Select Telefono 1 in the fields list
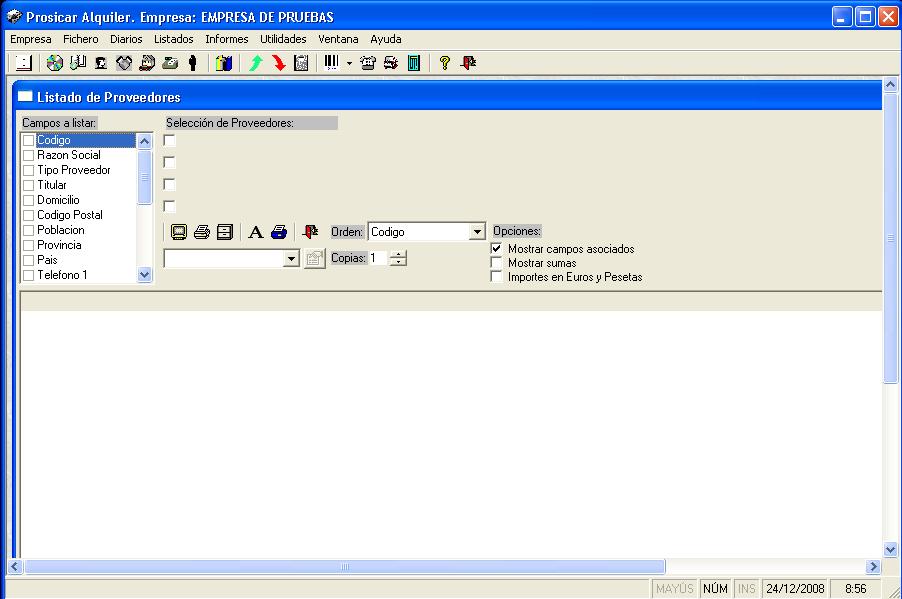This screenshot has width=902, height=599. pyautogui.click(x=62, y=275)
